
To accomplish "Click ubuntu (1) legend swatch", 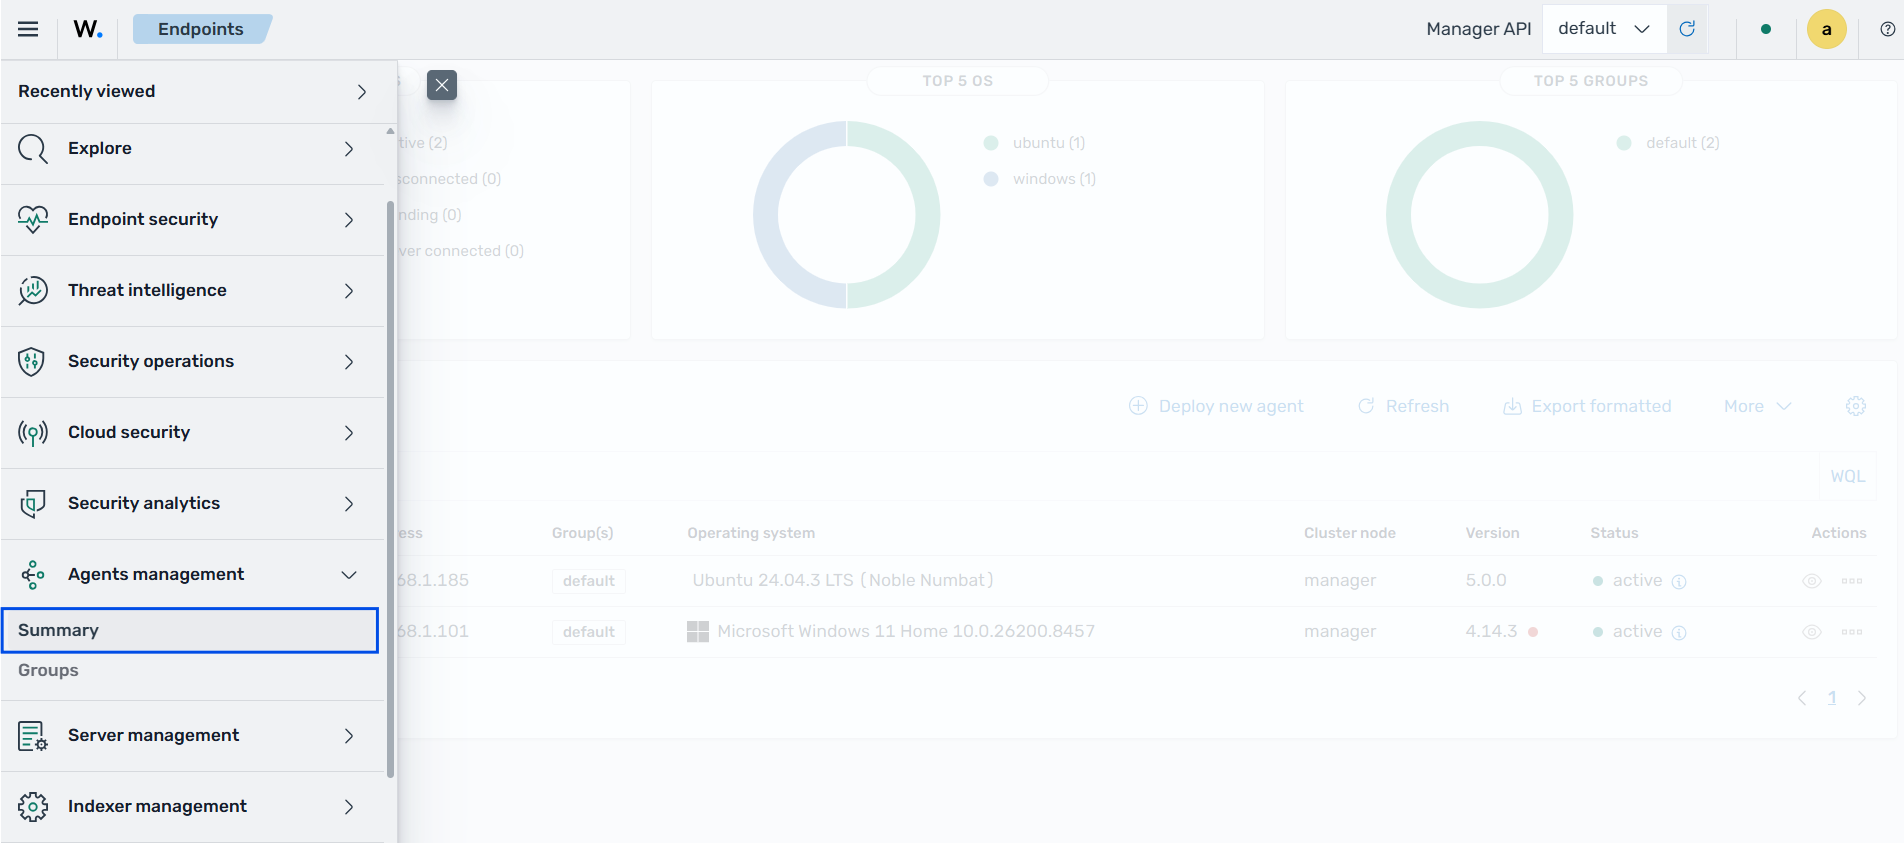I will click(991, 143).
